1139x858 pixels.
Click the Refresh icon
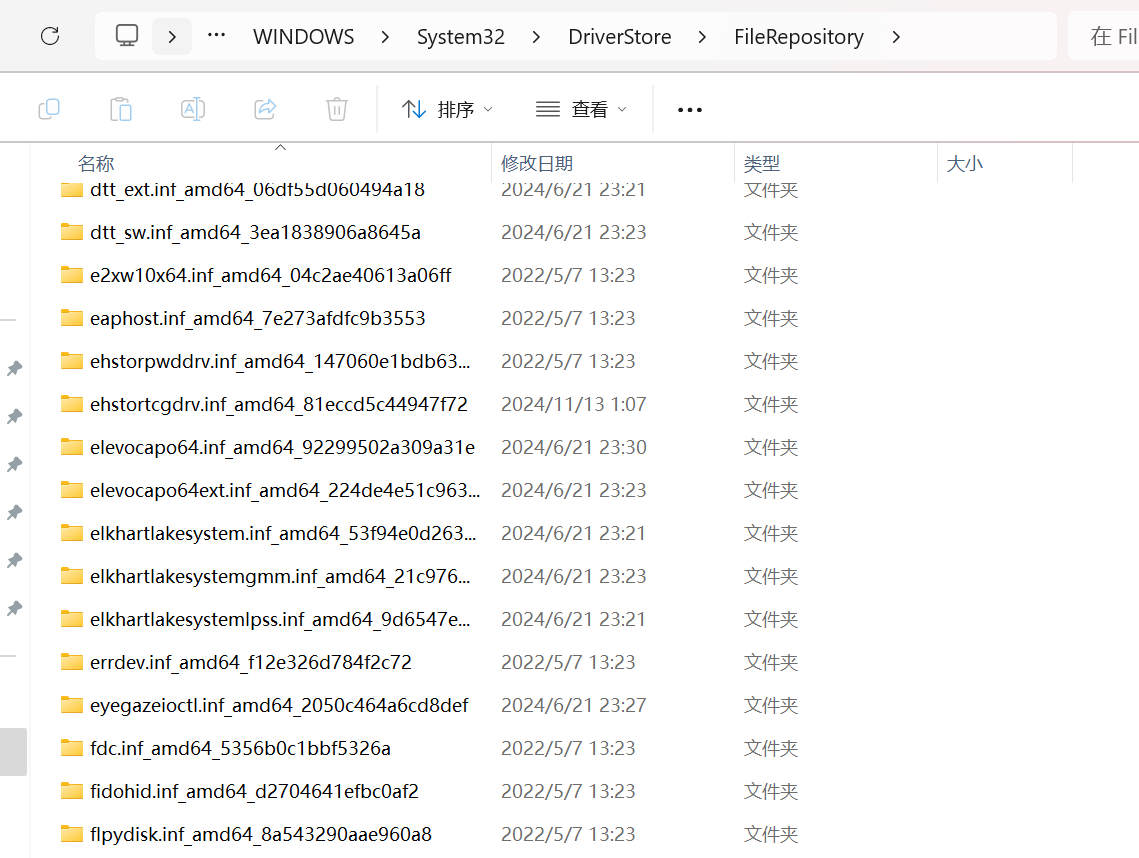click(x=49, y=36)
